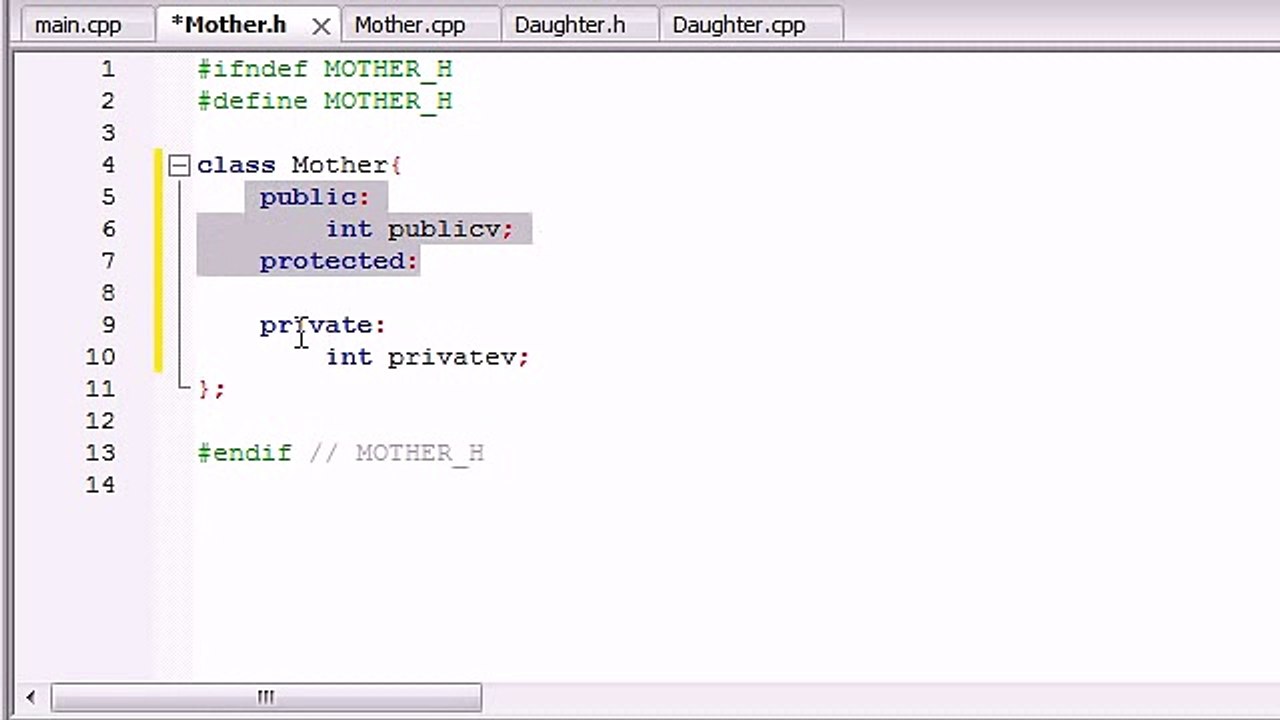The image size is (1280, 720).
Task: Click line number 8 in the gutter
Action: click(x=107, y=293)
